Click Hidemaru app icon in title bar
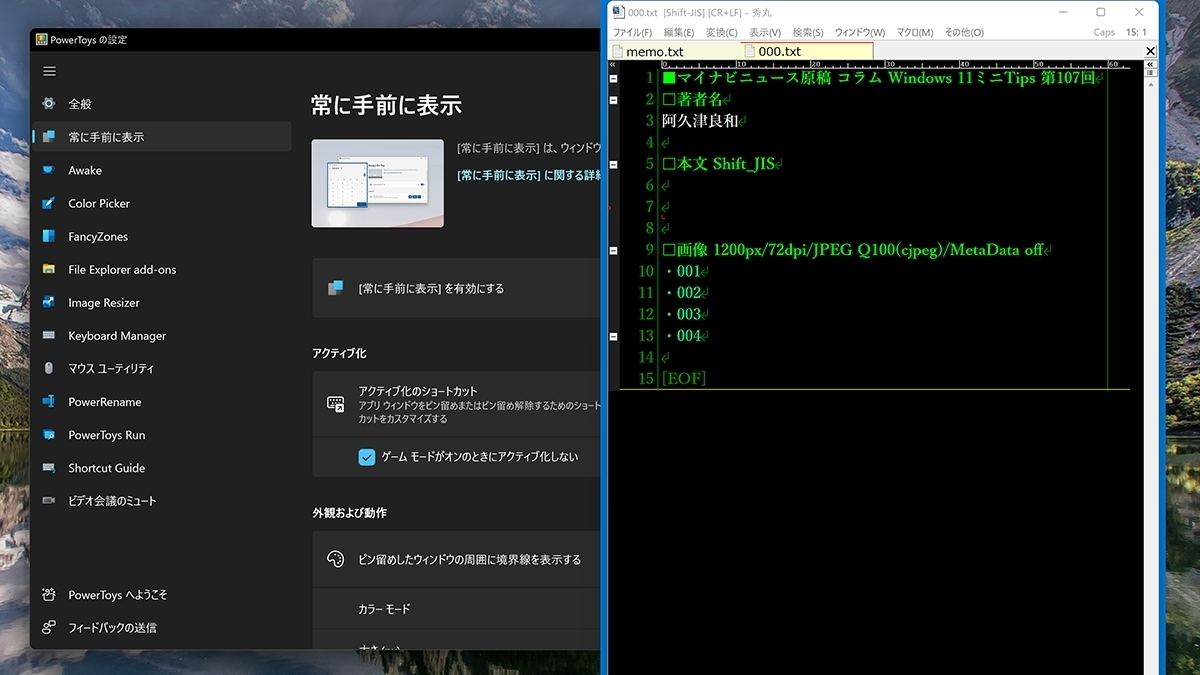1200x675 pixels. [618, 12]
